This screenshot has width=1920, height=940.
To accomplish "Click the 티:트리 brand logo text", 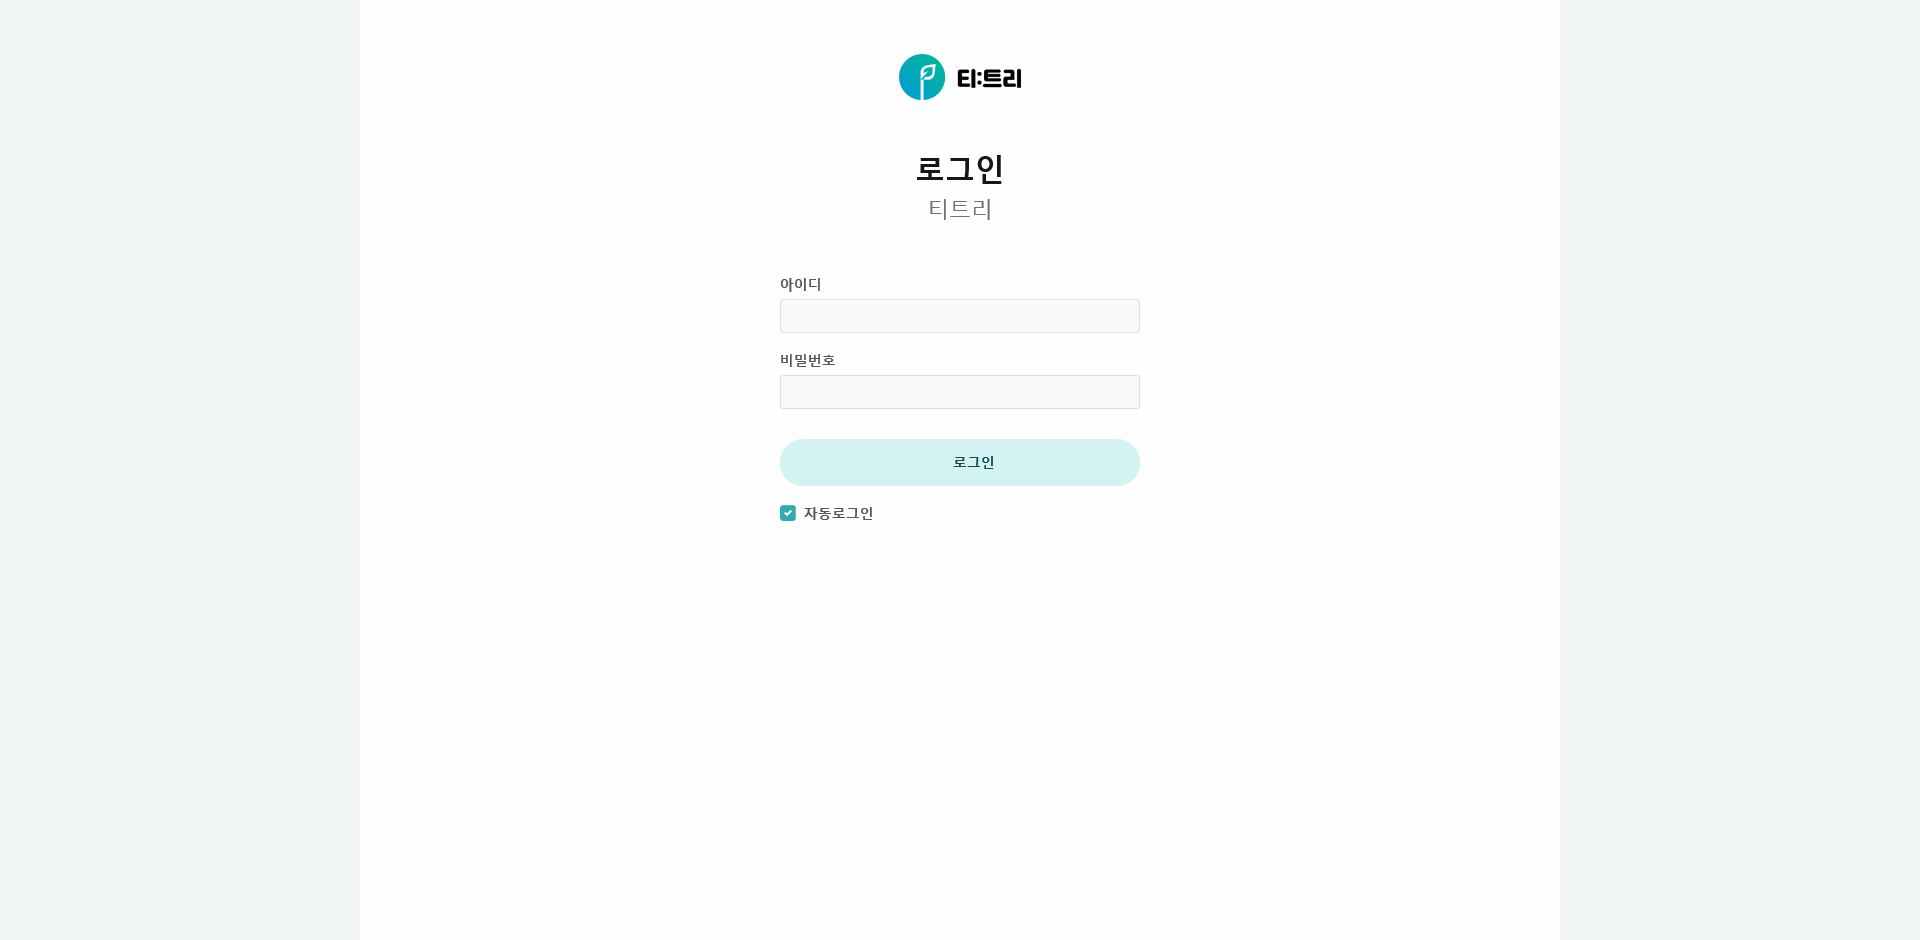I will pos(989,78).
